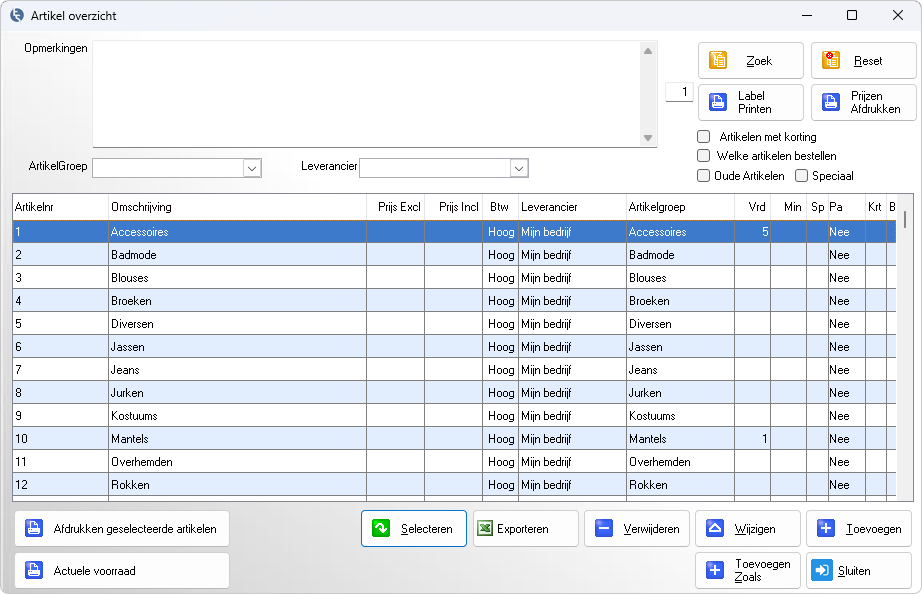The height and width of the screenshot is (594, 922).
Task: Click the Prijzen Afdrukken printer icon
Action: point(831,102)
